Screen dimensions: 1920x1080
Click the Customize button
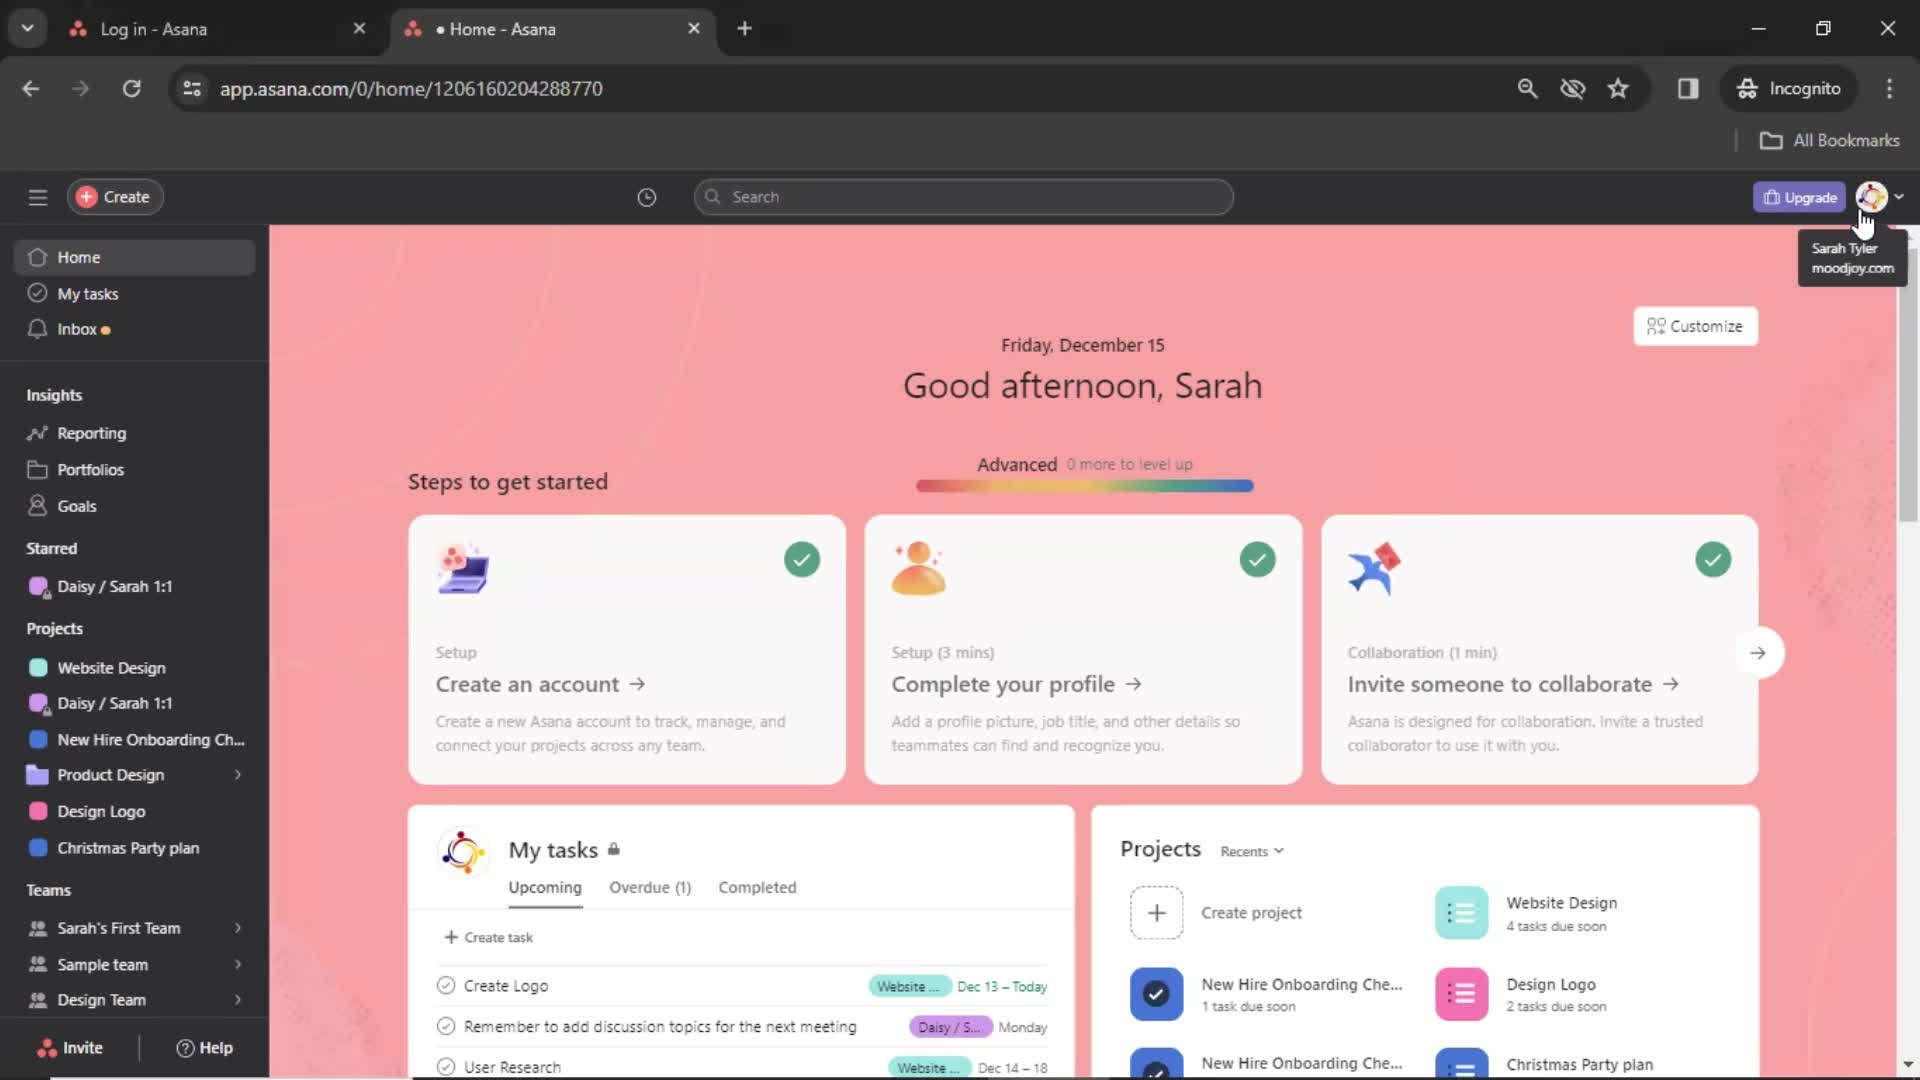tap(1695, 326)
